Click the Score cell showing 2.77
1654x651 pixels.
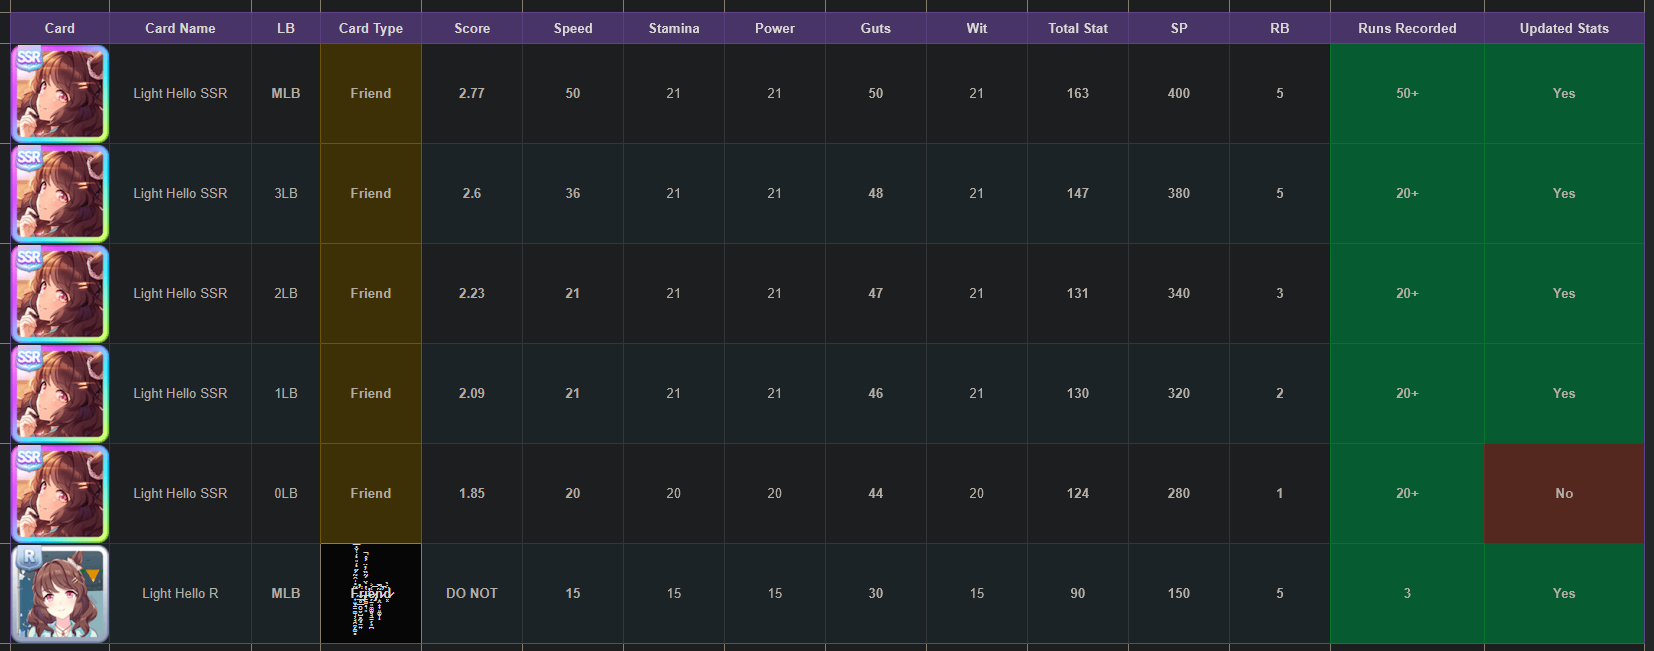[472, 93]
